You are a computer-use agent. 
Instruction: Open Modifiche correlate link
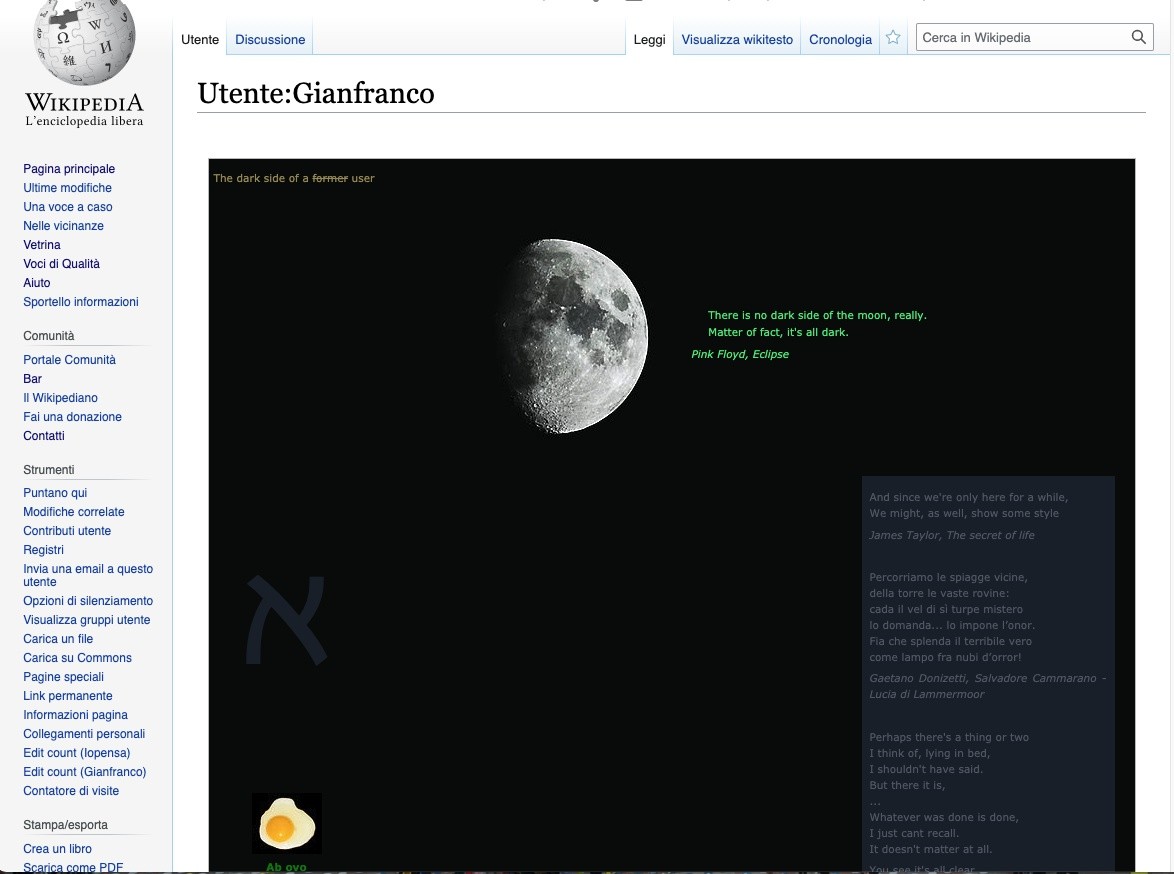pyautogui.click(x=74, y=512)
